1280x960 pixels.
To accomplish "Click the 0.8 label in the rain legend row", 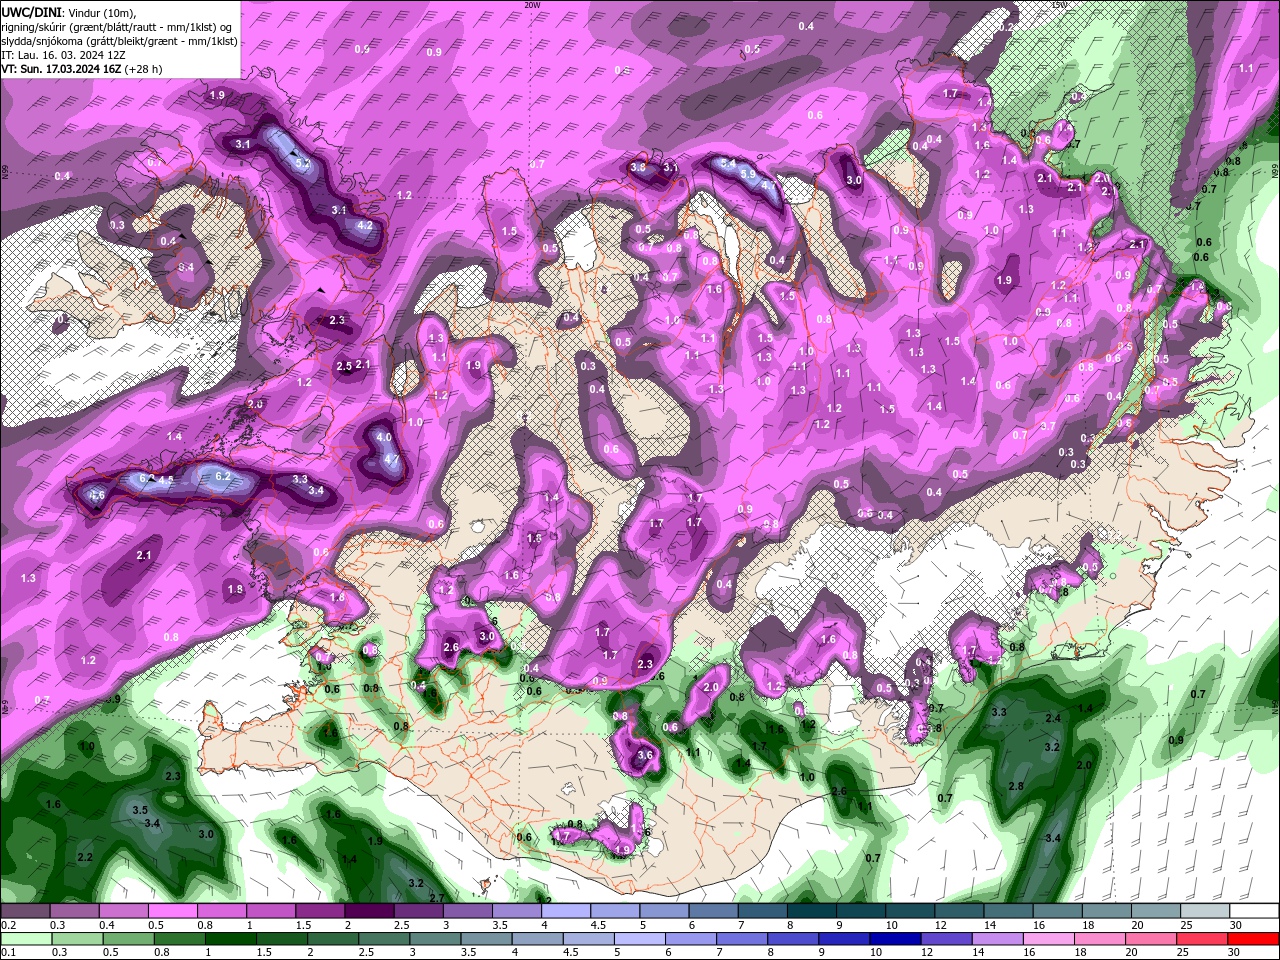I will click(161, 953).
